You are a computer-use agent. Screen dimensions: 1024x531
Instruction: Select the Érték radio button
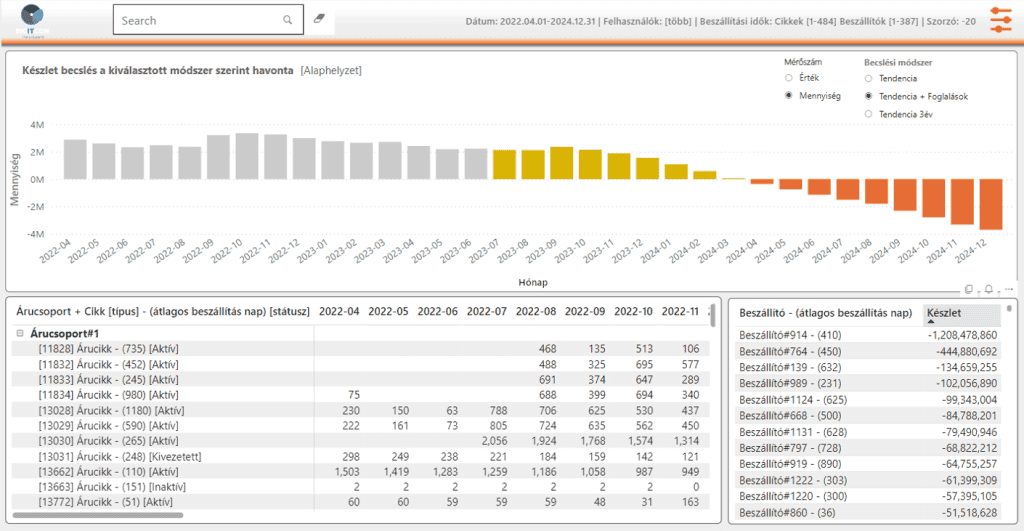(789, 78)
